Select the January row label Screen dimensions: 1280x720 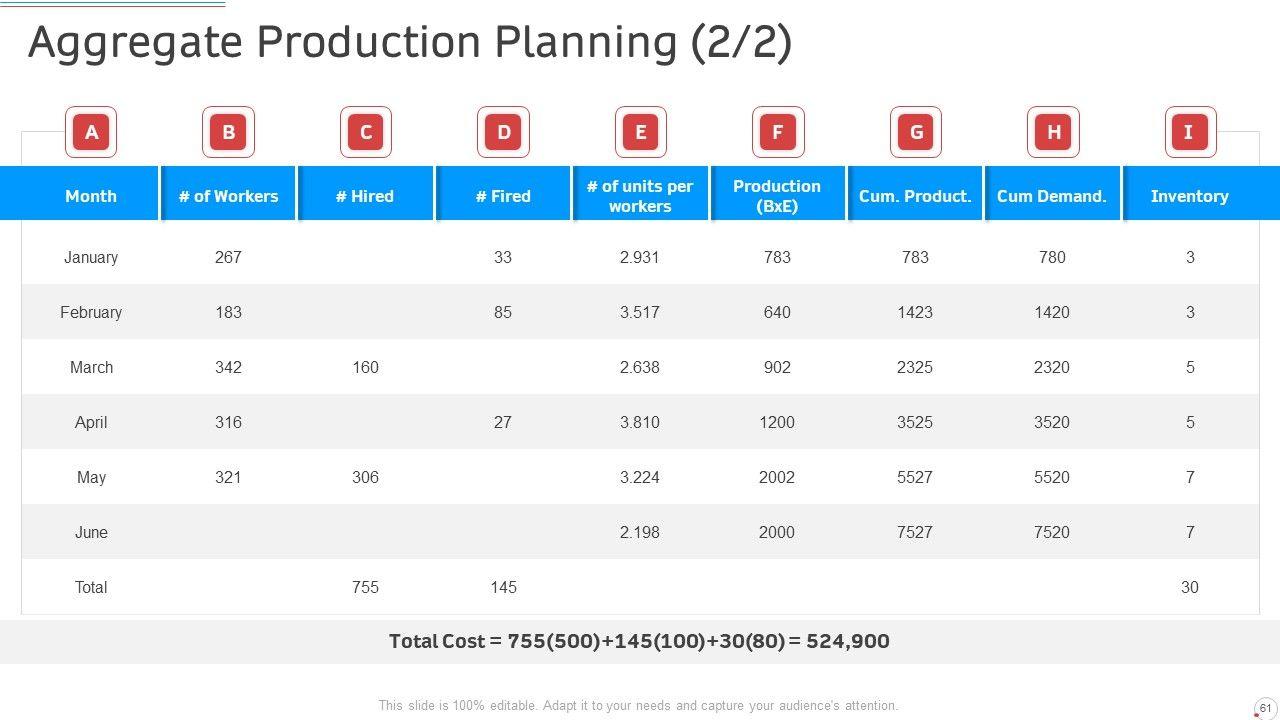click(91, 257)
